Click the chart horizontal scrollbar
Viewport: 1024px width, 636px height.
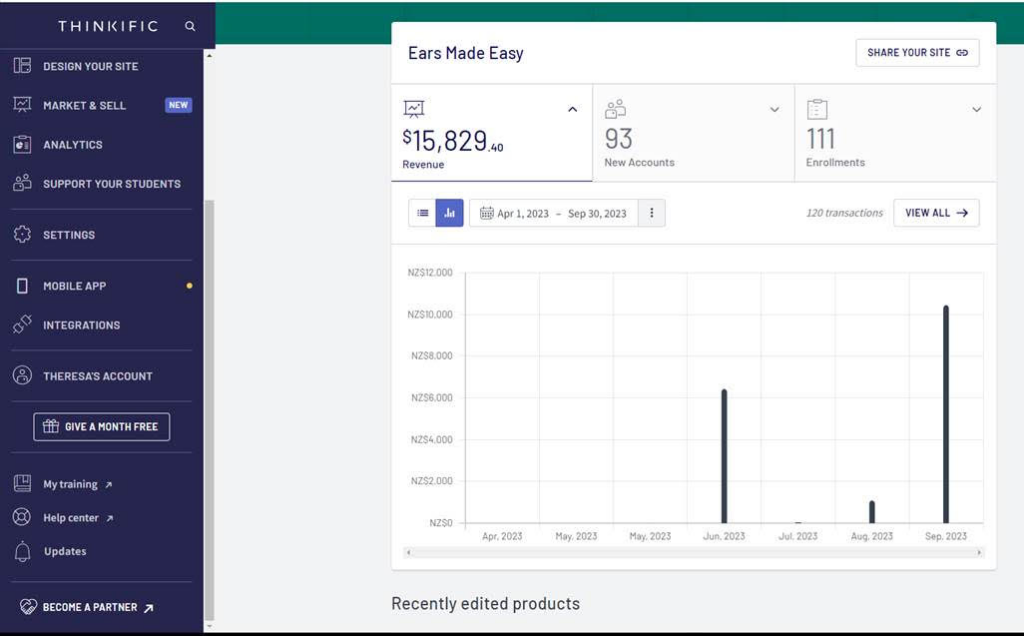(x=694, y=552)
